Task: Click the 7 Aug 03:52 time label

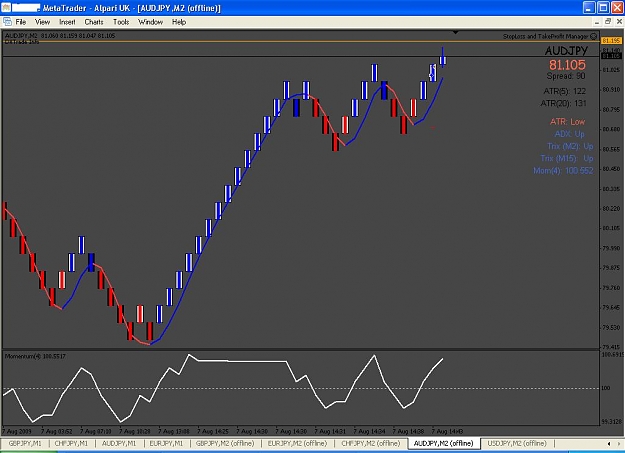Action: coord(57,431)
